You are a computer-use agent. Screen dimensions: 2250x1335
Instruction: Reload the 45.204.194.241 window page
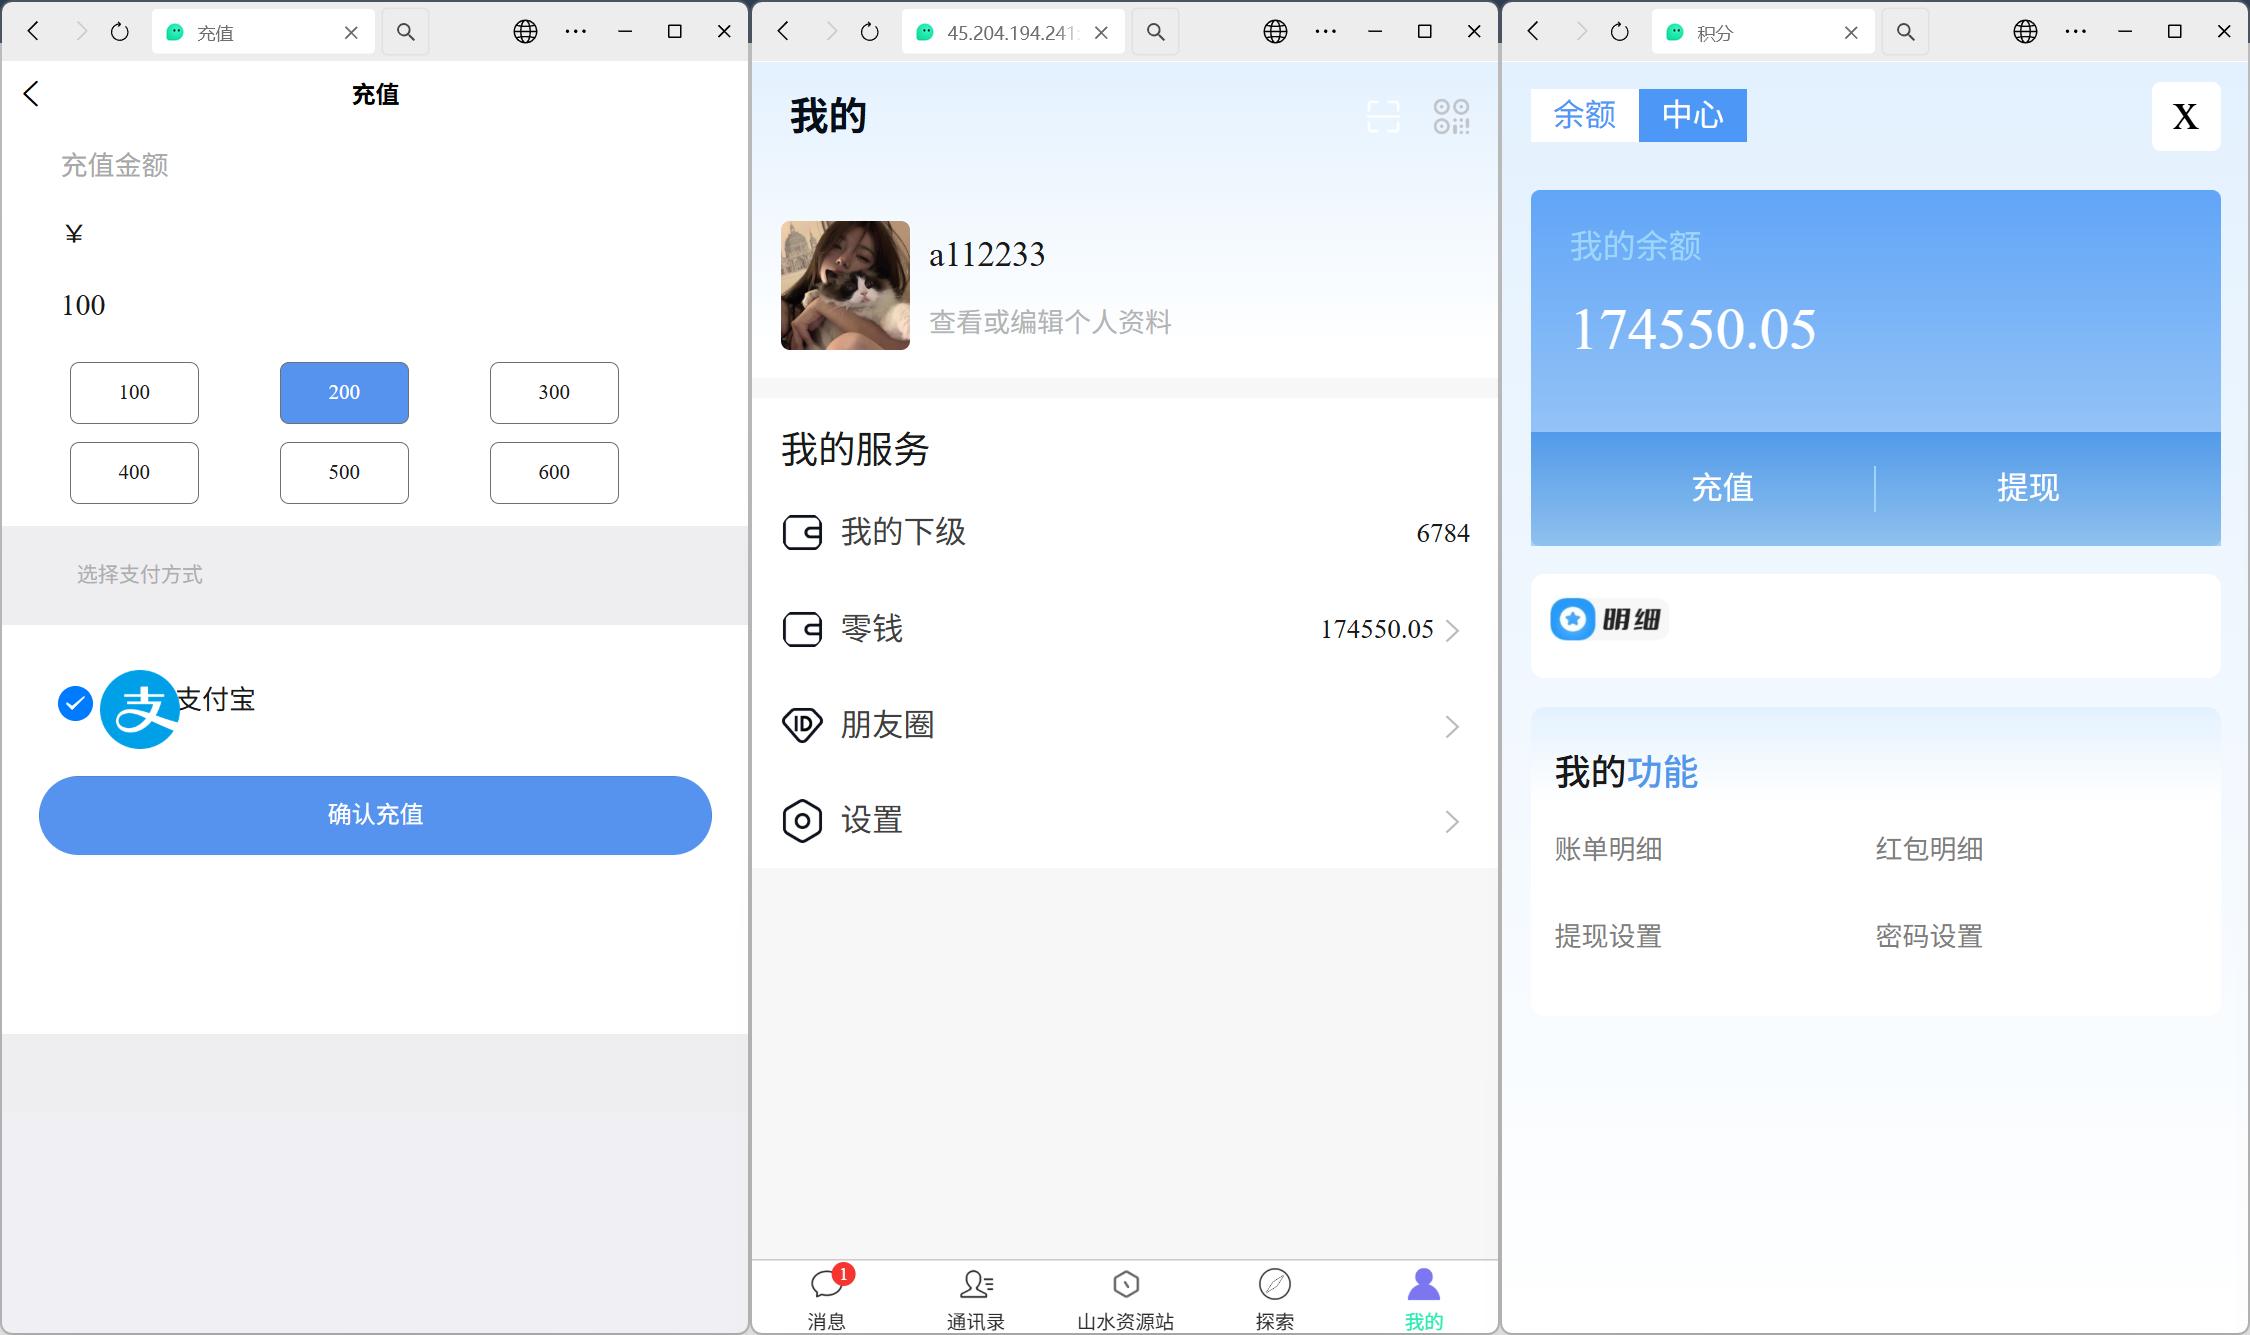click(870, 32)
